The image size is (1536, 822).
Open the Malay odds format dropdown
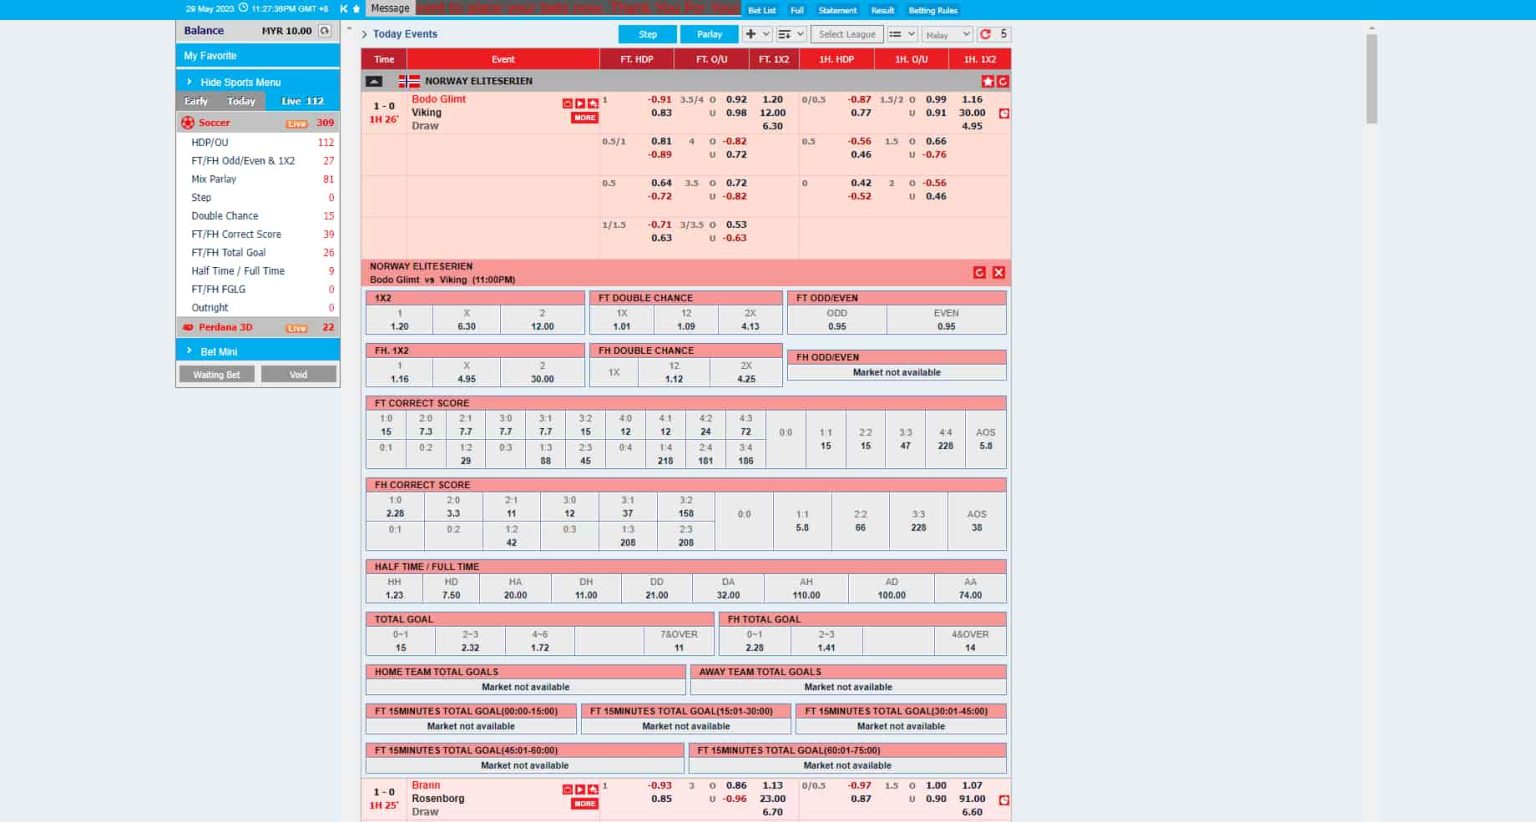click(x=946, y=33)
